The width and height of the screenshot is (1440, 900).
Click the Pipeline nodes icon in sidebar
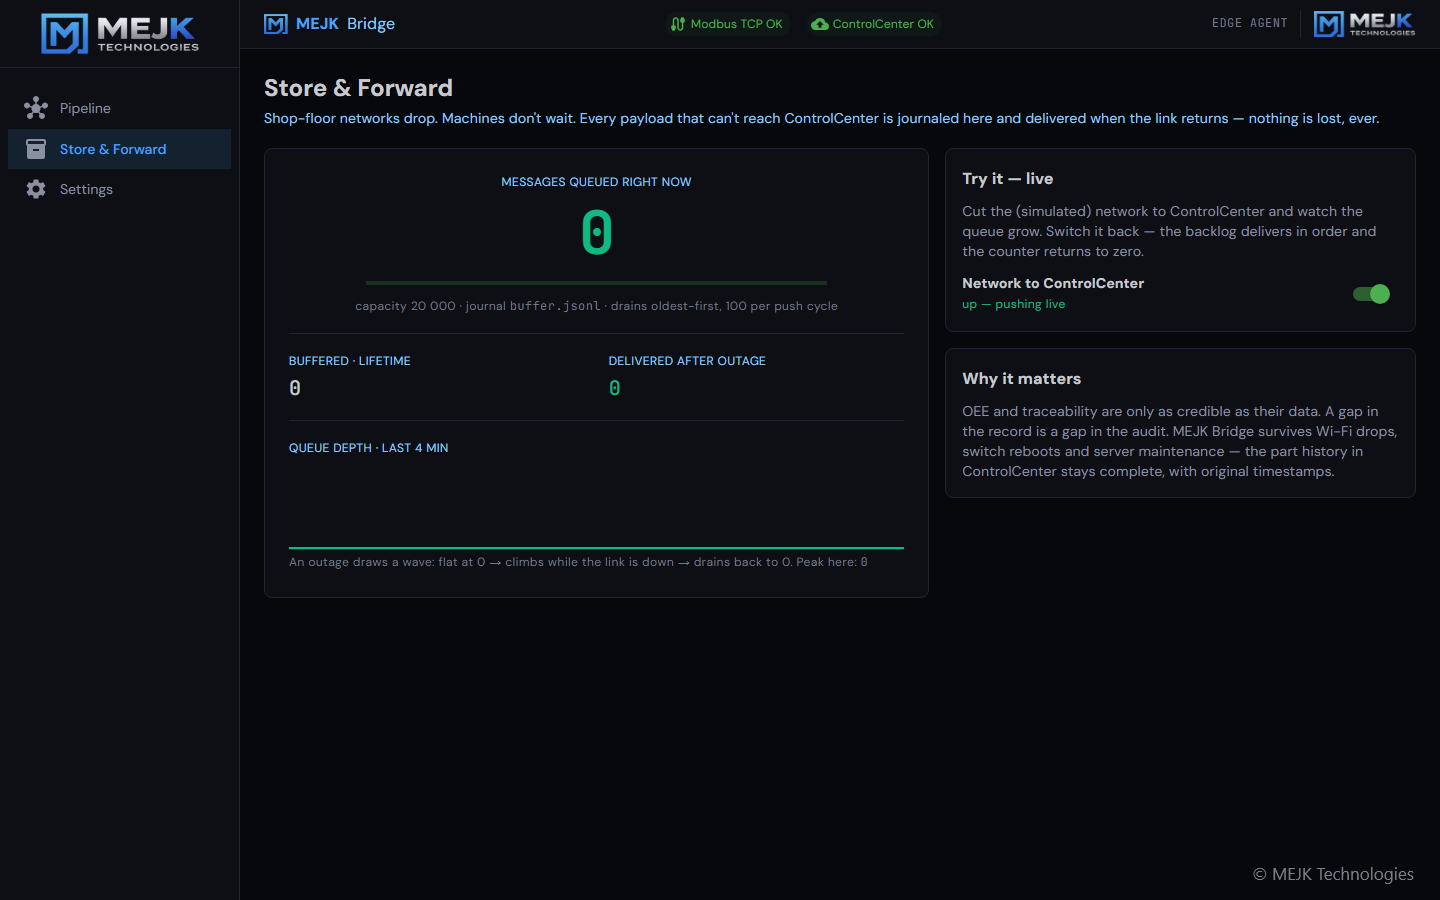[x=36, y=108]
